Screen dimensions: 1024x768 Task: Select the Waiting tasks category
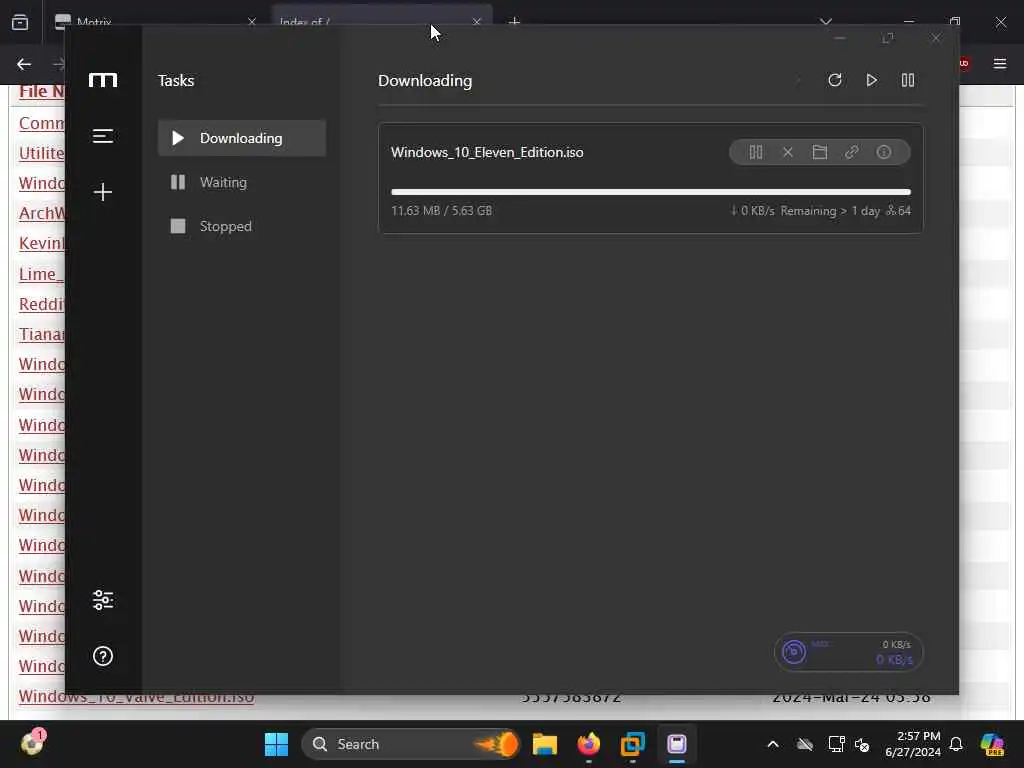[x=242, y=182]
